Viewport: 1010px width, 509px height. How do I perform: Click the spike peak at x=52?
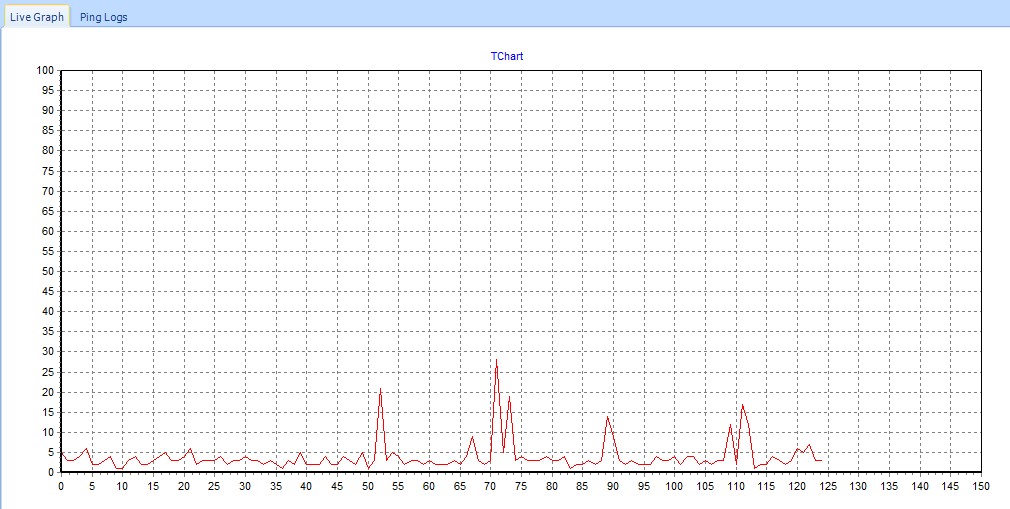tap(380, 389)
